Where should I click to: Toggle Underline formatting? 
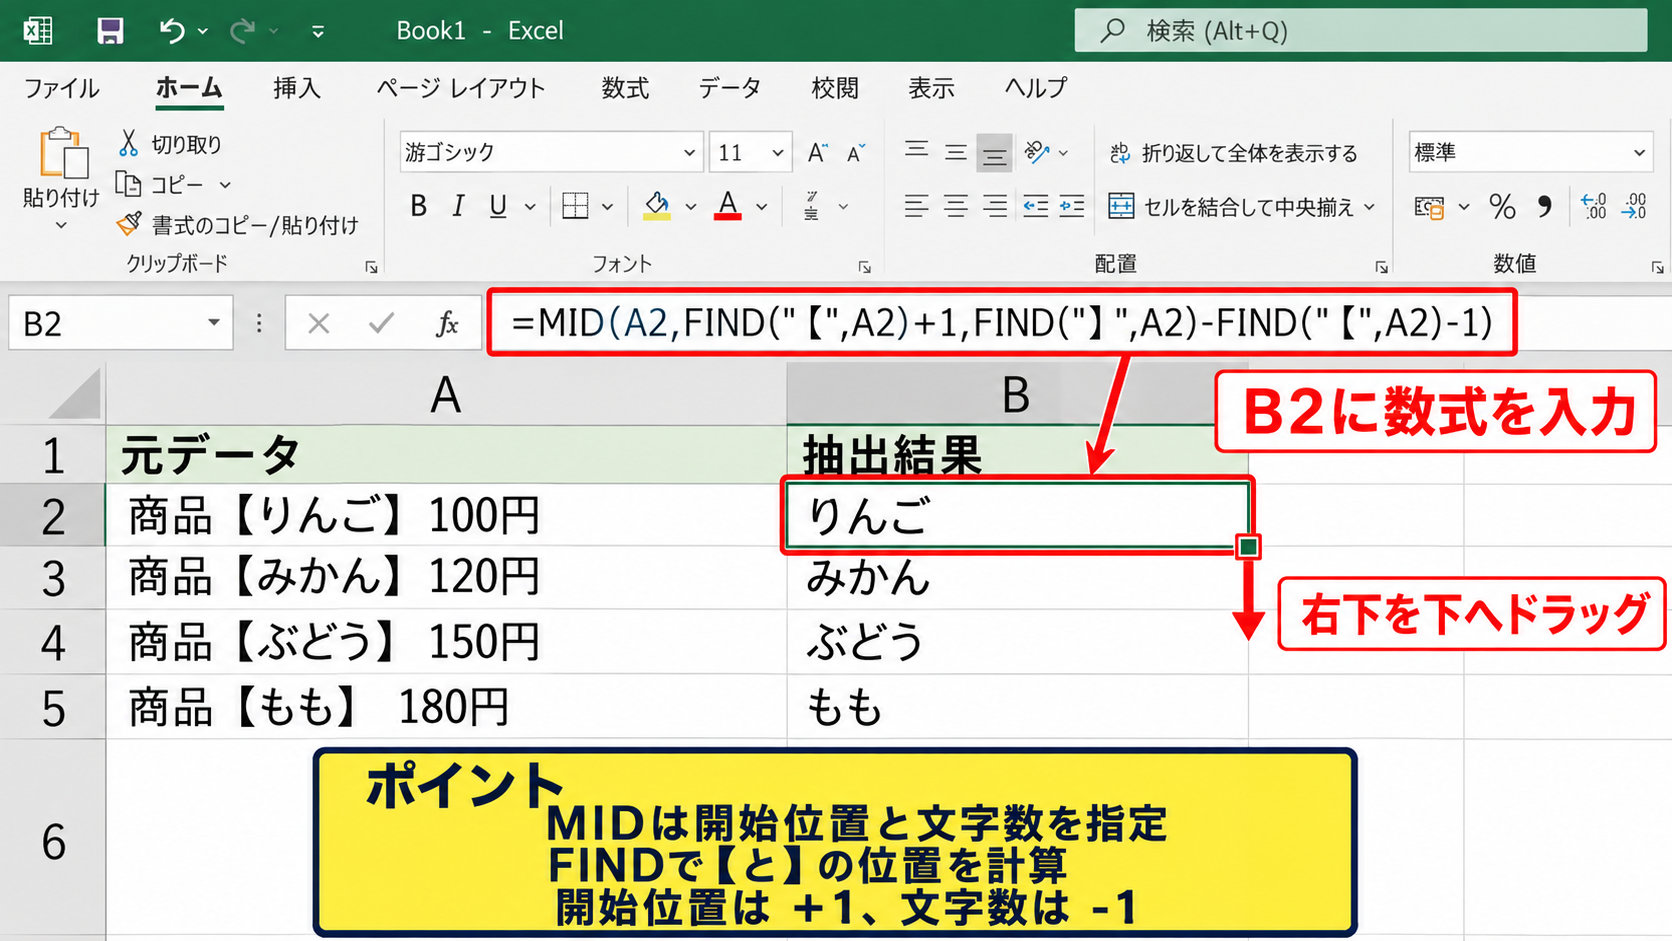[498, 207]
